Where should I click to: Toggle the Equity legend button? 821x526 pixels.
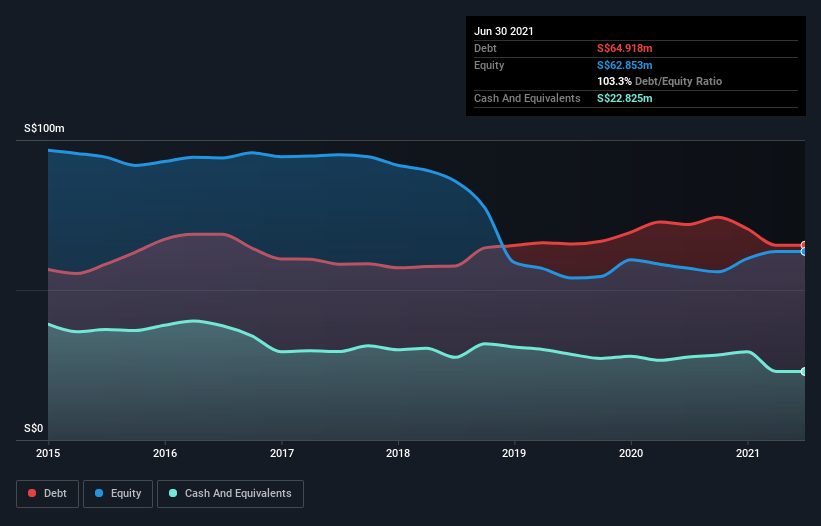click(x=118, y=494)
